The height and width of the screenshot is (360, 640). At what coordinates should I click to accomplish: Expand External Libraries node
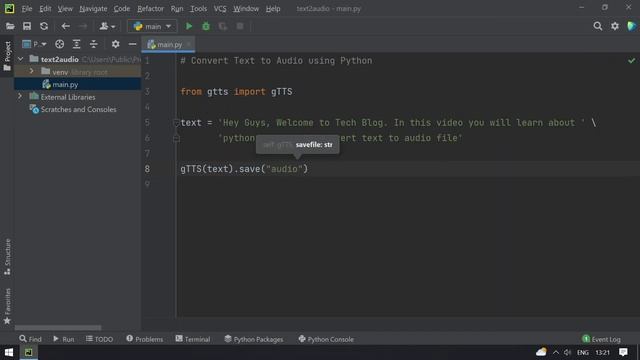[x=20, y=97]
